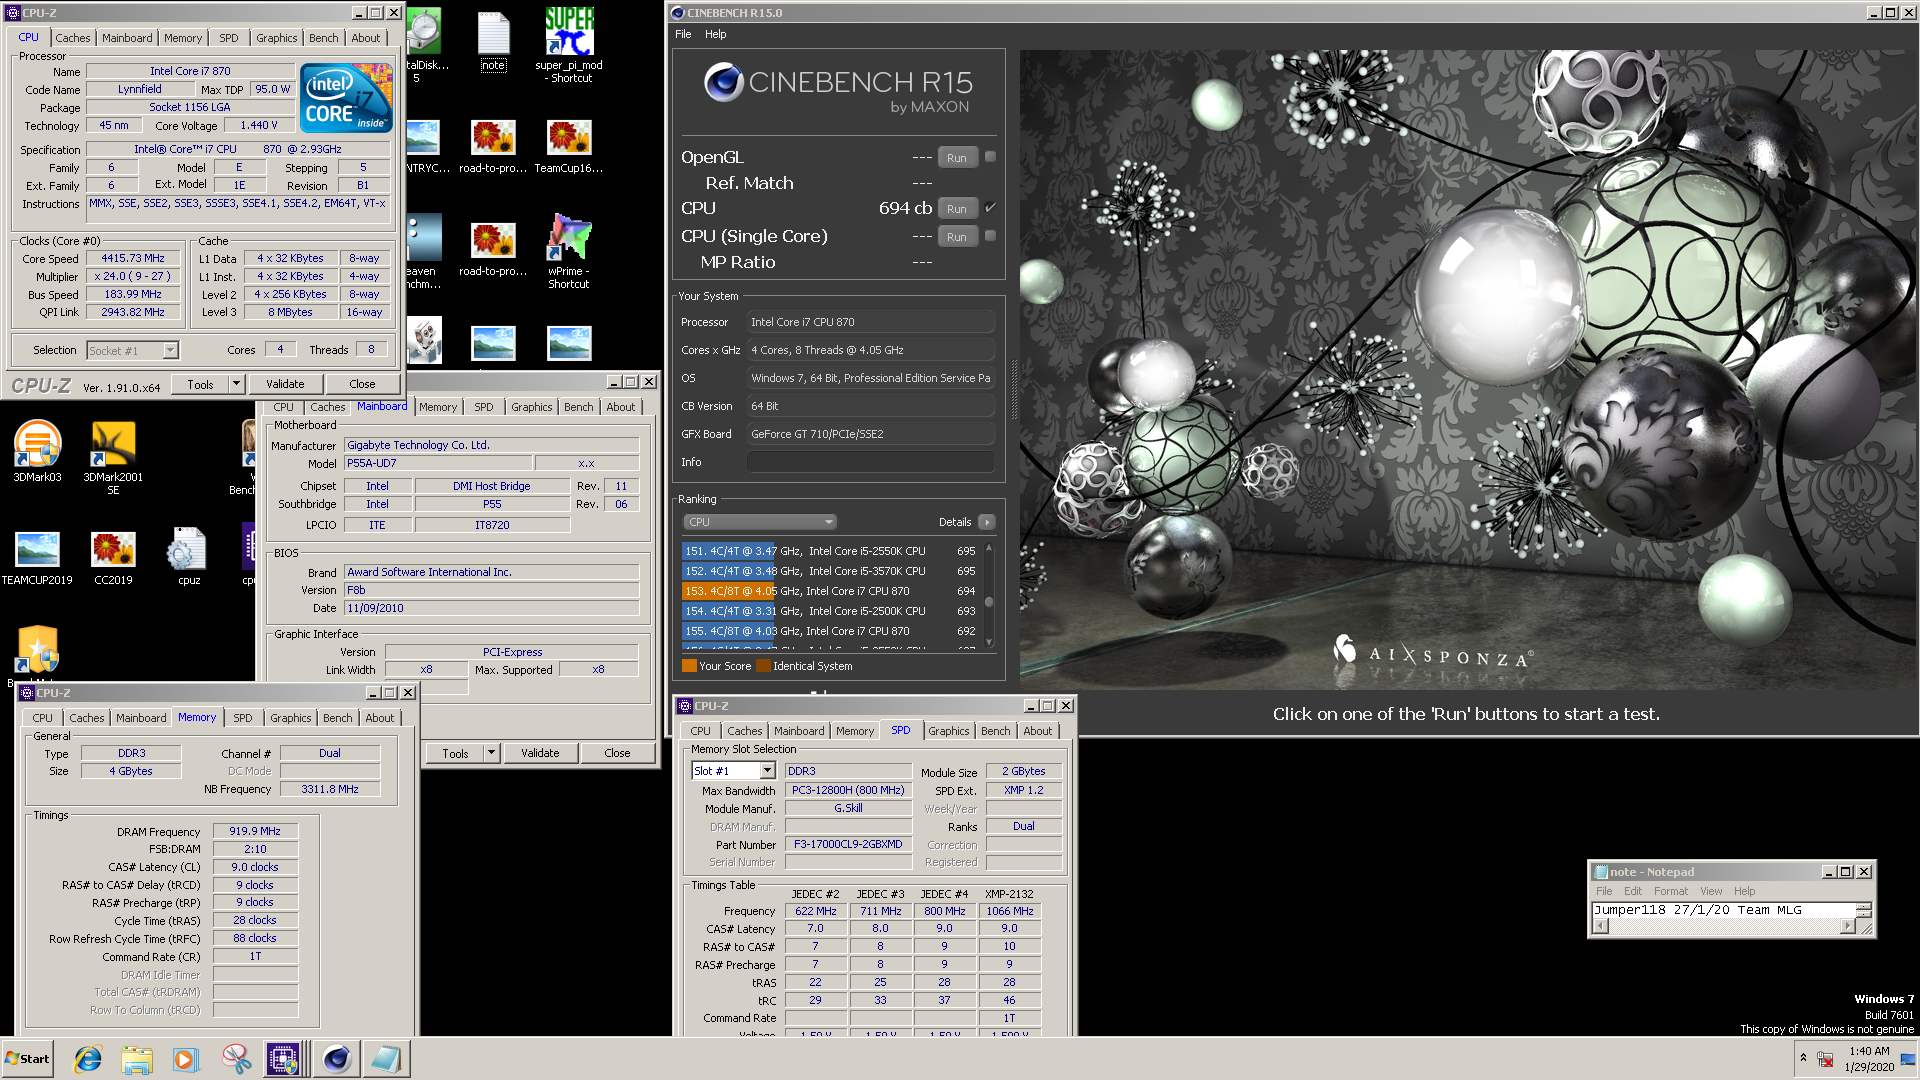Run the OpenGL benchmark
Image resolution: width=1920 pixels, height=1080 pixels.
click(x=957, y=158)
